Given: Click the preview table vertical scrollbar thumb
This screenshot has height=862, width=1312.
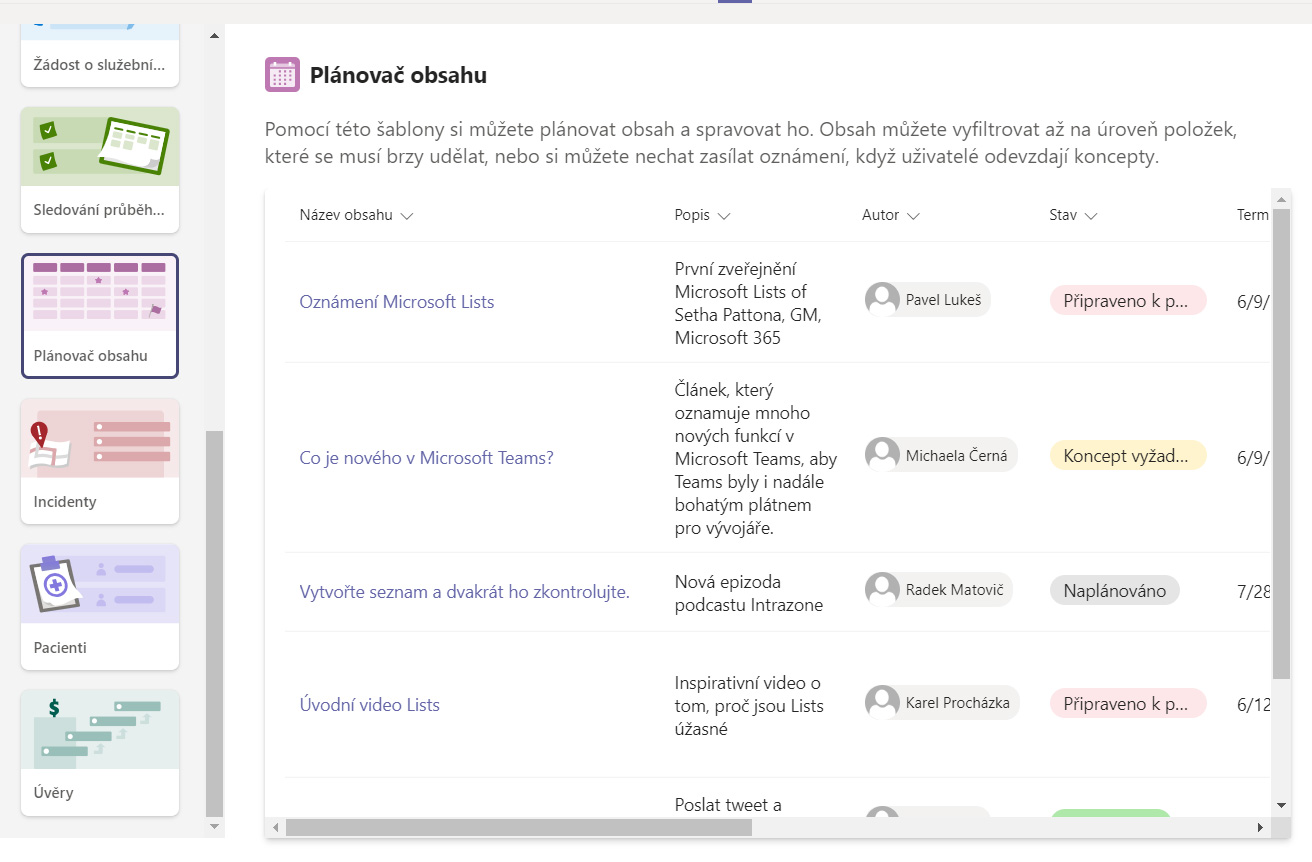Looking at the screenshot, I should coord(1281,444).
